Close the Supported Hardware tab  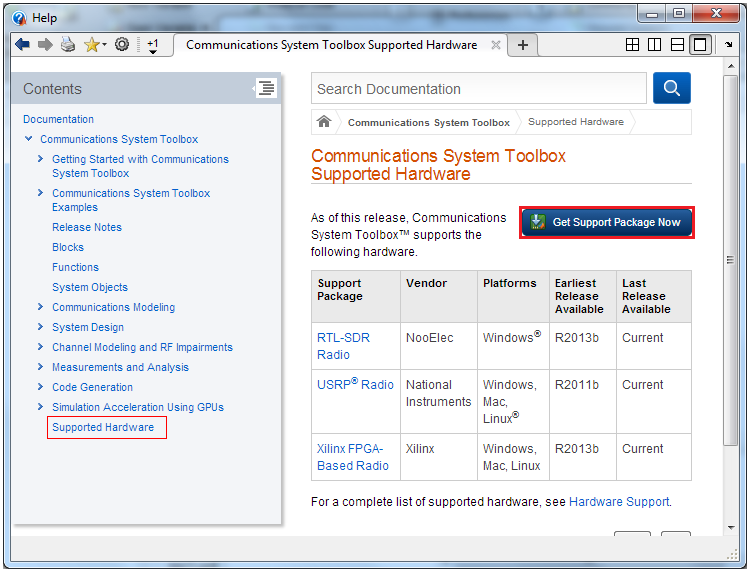click(x=496, y=45)
